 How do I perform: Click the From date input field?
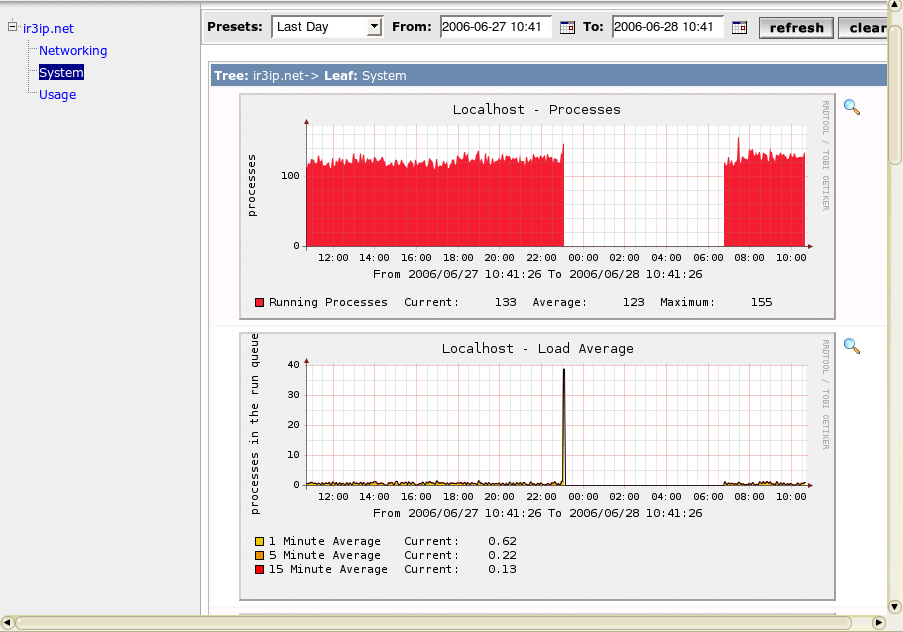pyautogui.click(x=496, y=27)
